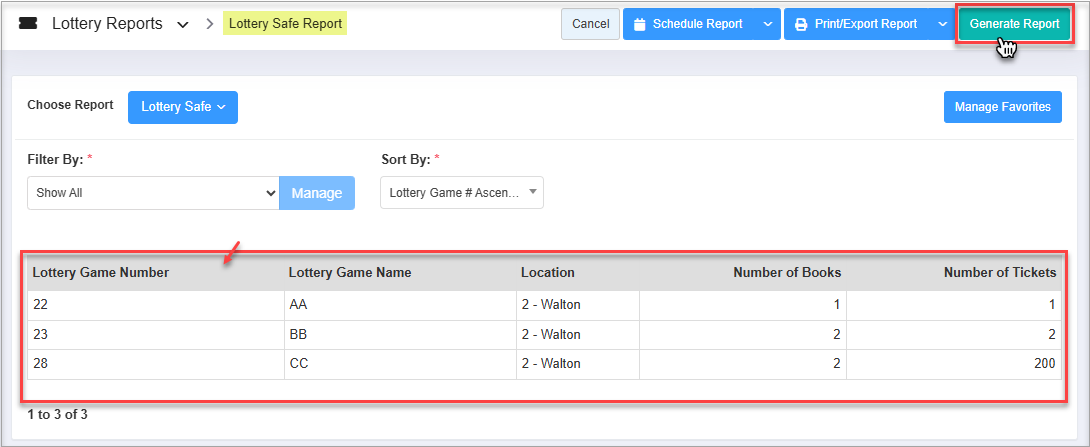Screen dimensions: 1090x447
Task: Click the Number of Books column header
Action: (x=786, y=272)
